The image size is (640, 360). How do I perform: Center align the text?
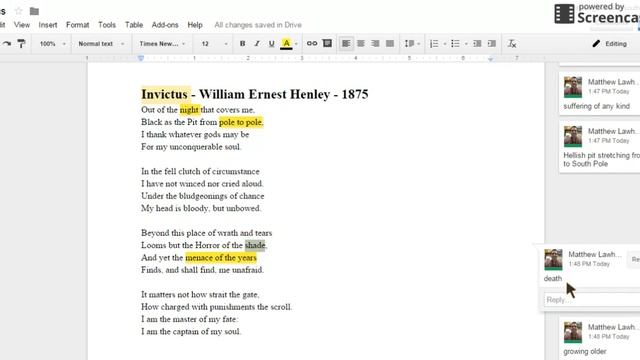coord(361,44)
